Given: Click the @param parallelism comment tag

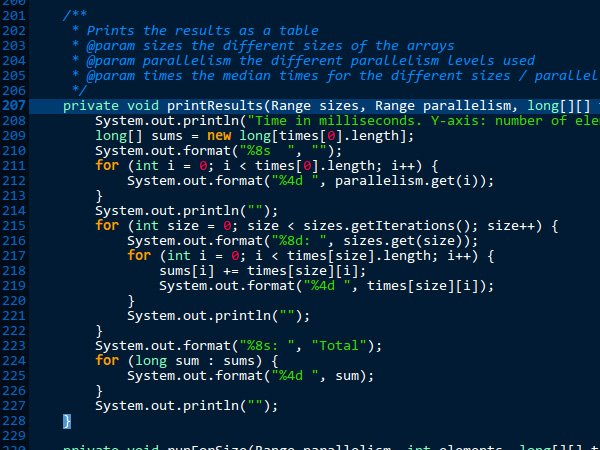Looking at the screenshot, I should 159,61.
